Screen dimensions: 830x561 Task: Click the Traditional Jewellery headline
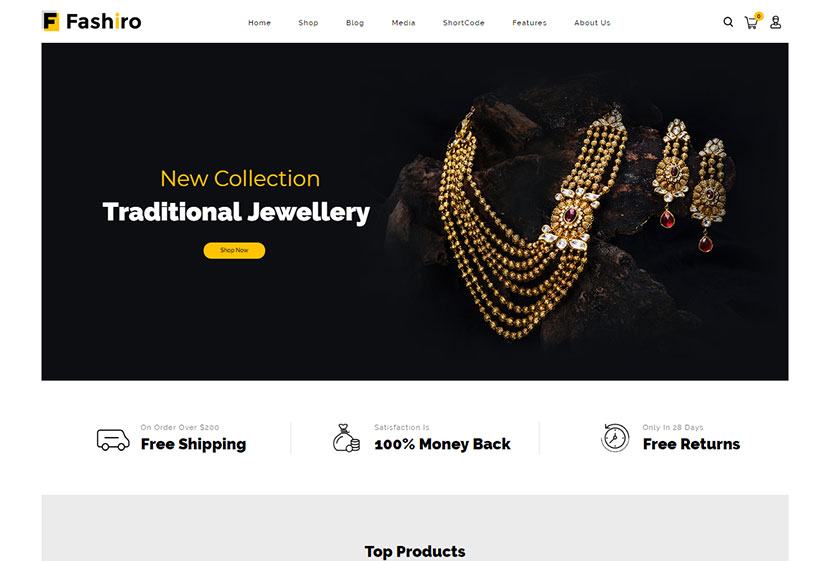coord(236,212)
